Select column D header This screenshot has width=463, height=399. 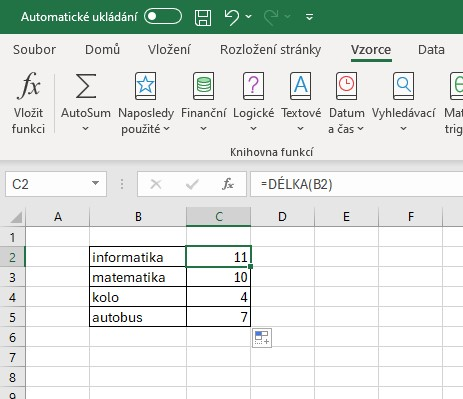pos(282,217)
